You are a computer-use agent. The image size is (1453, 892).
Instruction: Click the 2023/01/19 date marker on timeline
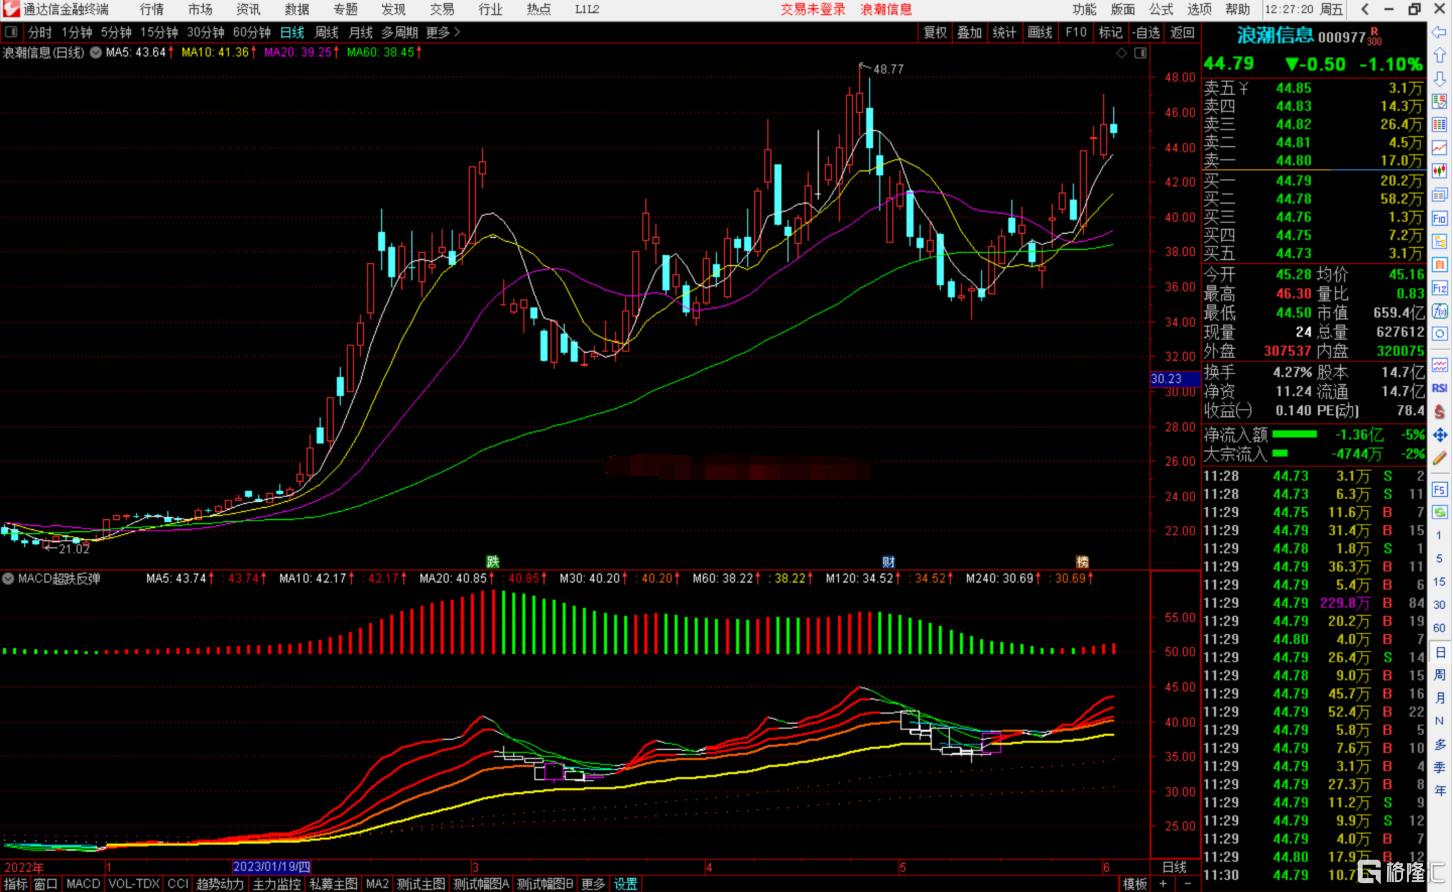pos(271,866)
